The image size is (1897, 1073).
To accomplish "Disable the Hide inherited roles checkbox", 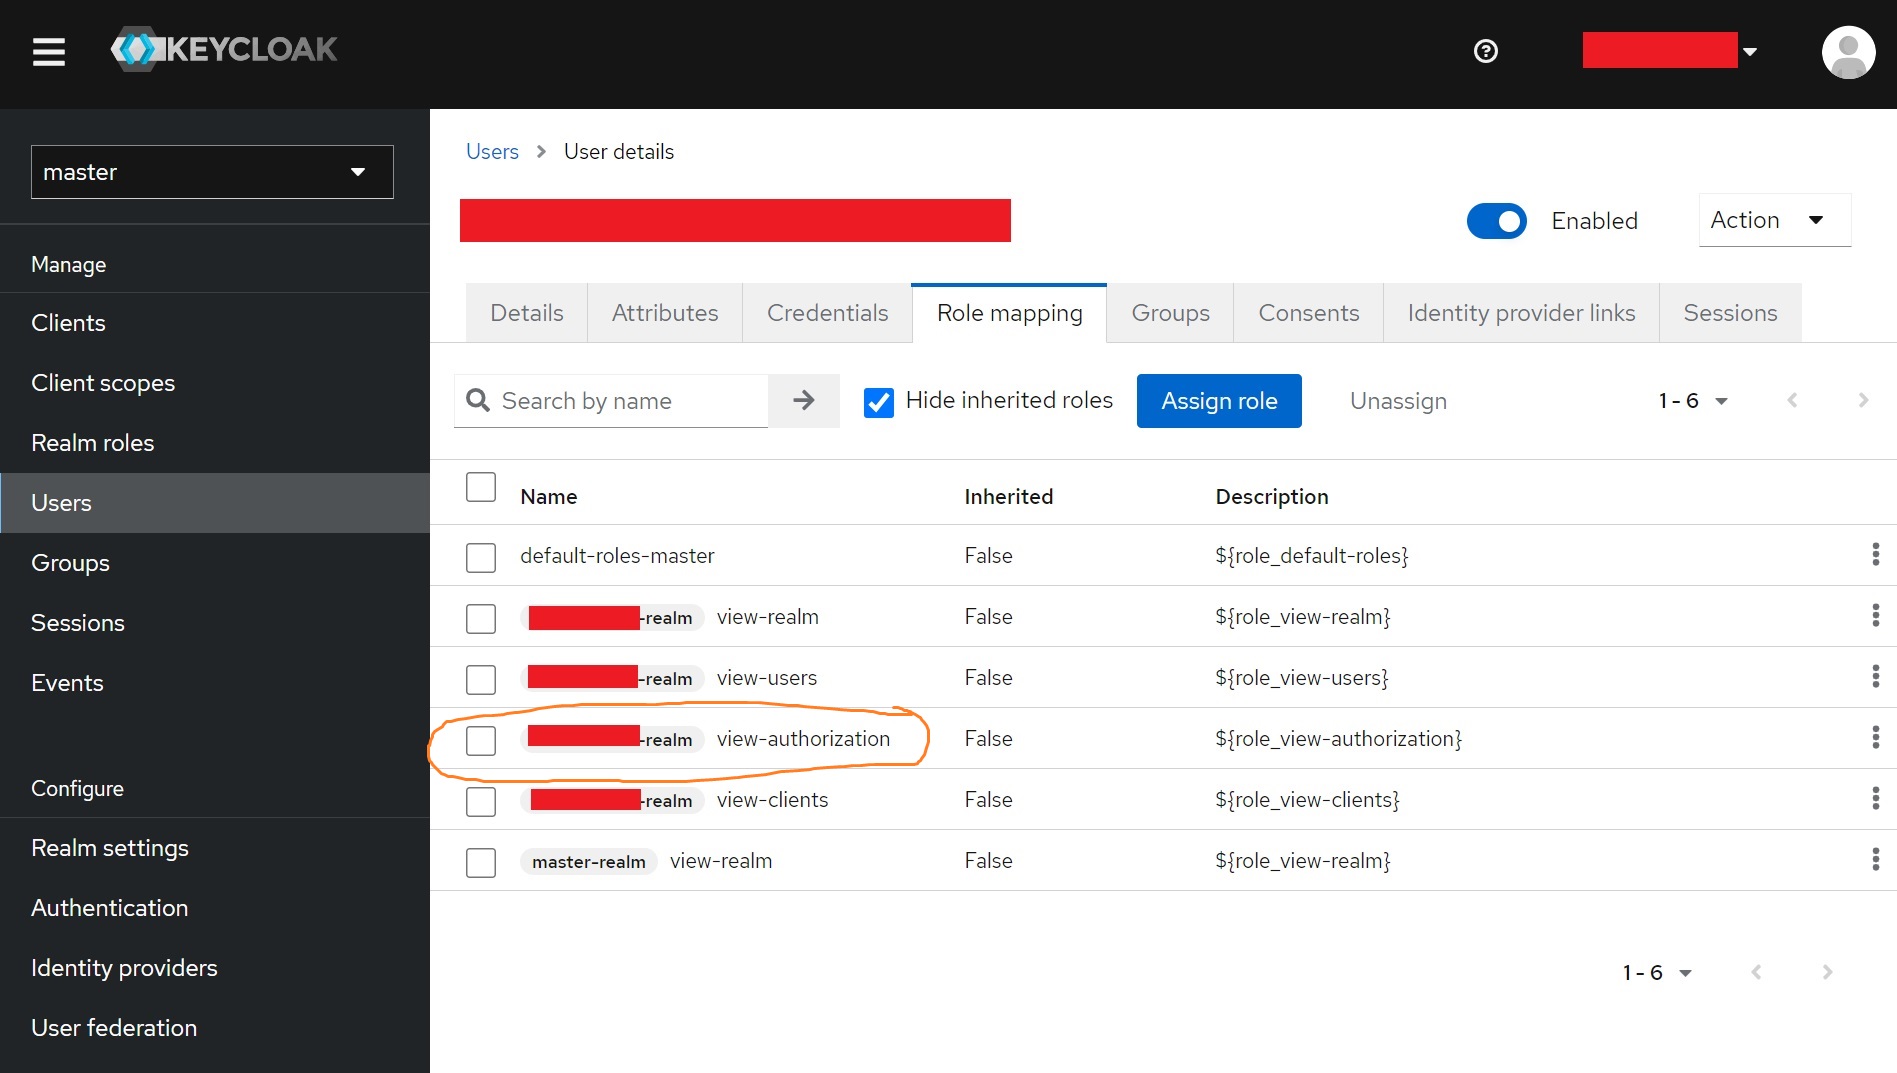I will coord(878,401).
